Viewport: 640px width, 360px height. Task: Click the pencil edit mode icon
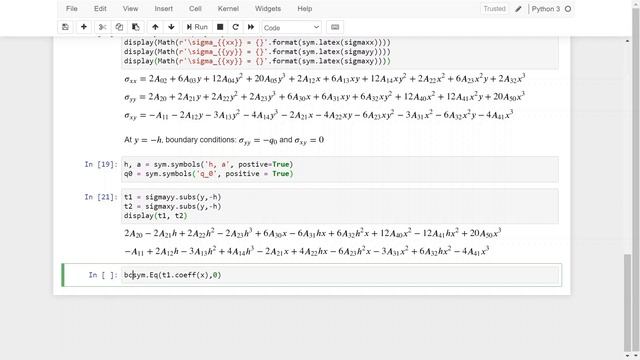pos(518,9)
